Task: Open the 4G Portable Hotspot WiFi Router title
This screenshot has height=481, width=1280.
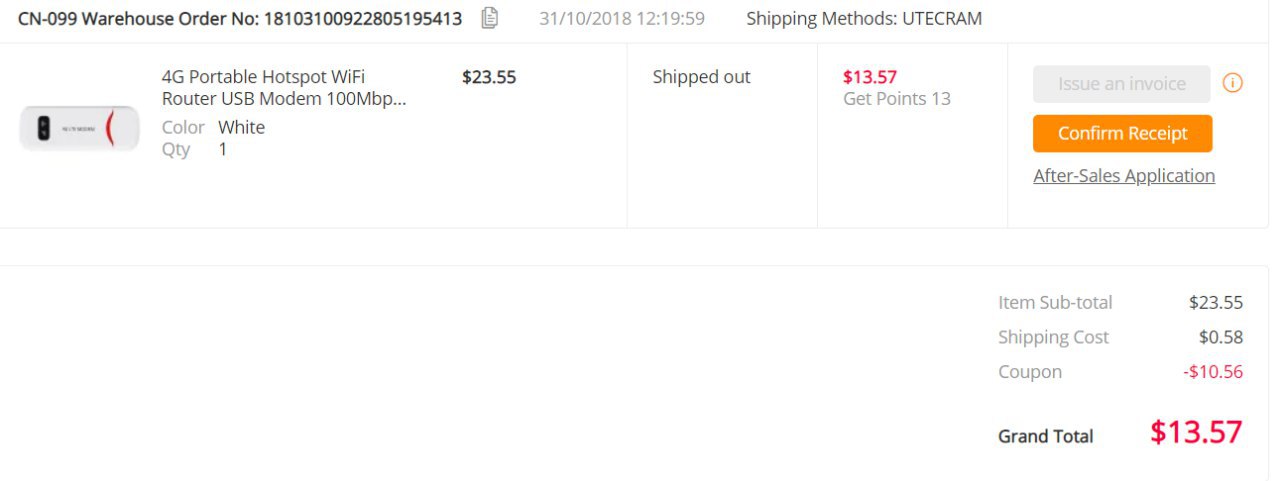Action: tap(284, 88)
